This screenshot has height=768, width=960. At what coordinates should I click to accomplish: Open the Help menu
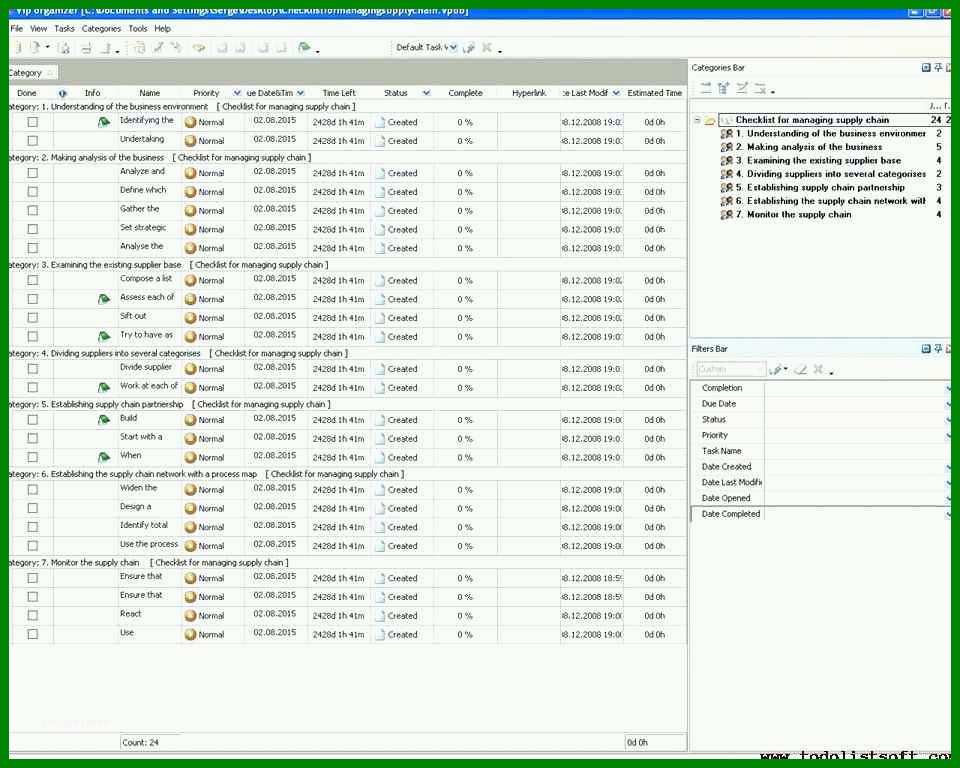coord(162,29)
